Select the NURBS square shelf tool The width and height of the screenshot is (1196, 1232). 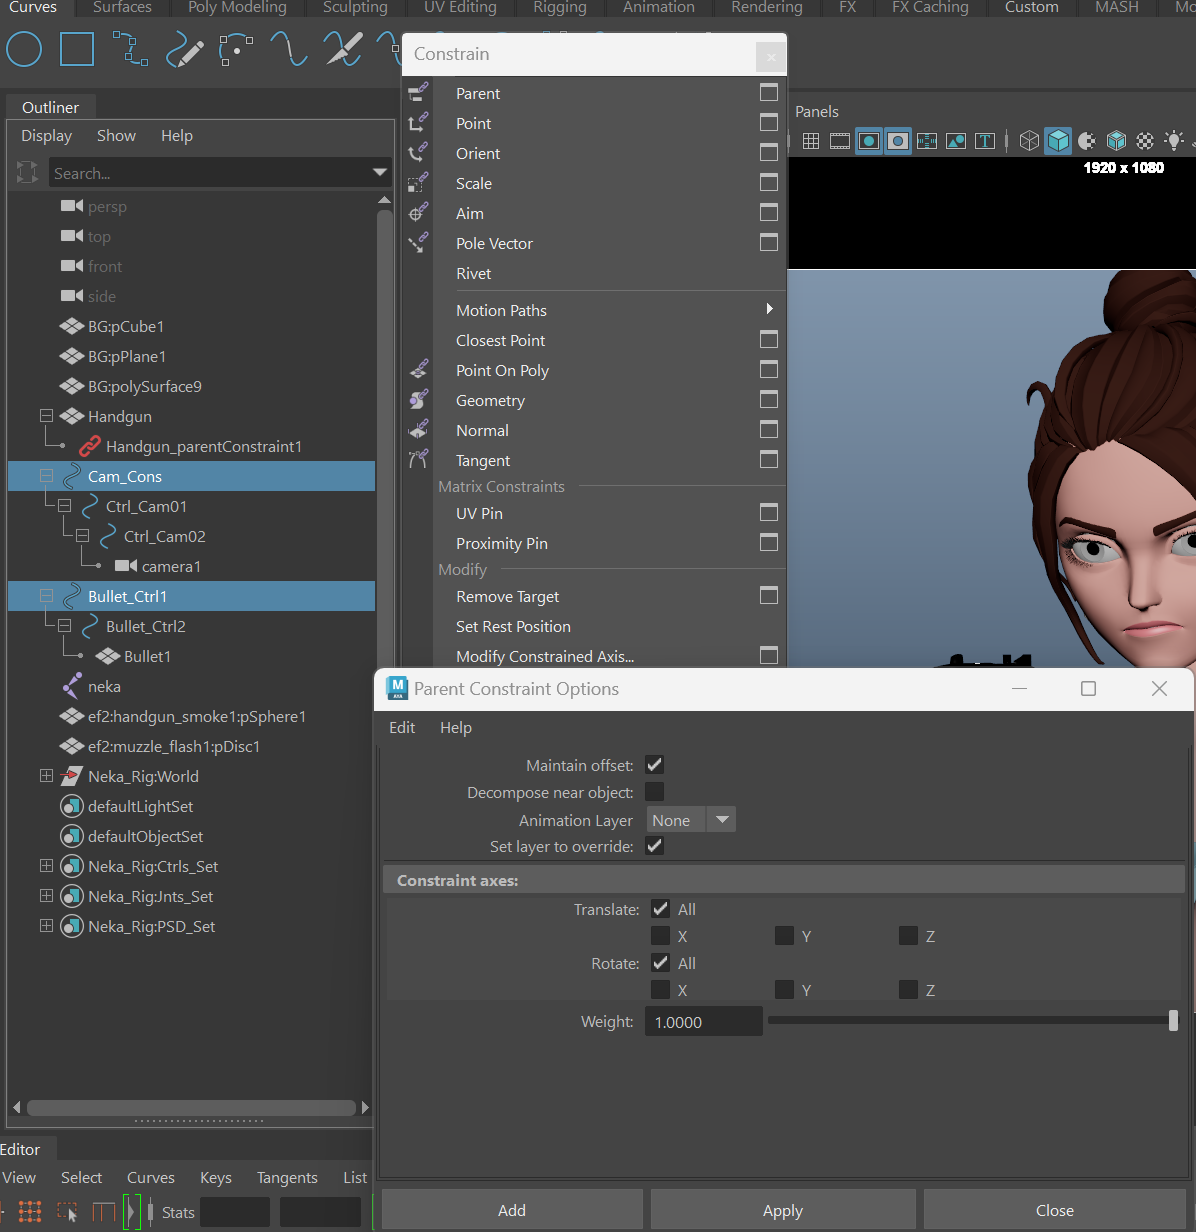pos(77,49)
